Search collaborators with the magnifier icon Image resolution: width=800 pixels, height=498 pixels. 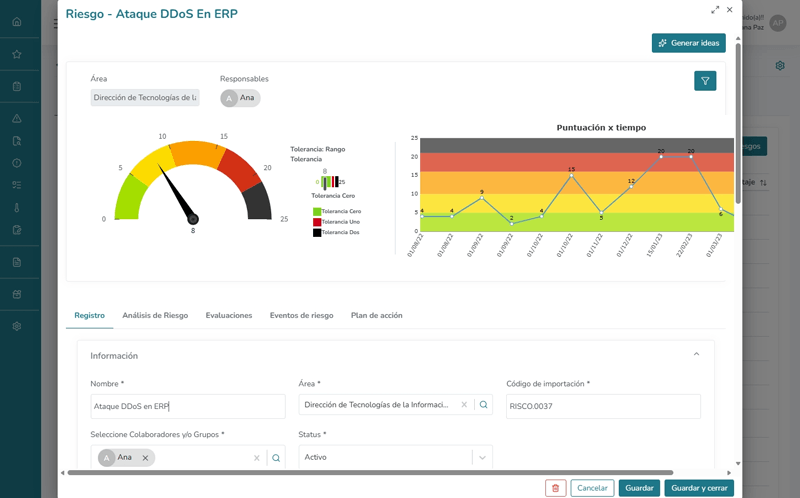276,458
